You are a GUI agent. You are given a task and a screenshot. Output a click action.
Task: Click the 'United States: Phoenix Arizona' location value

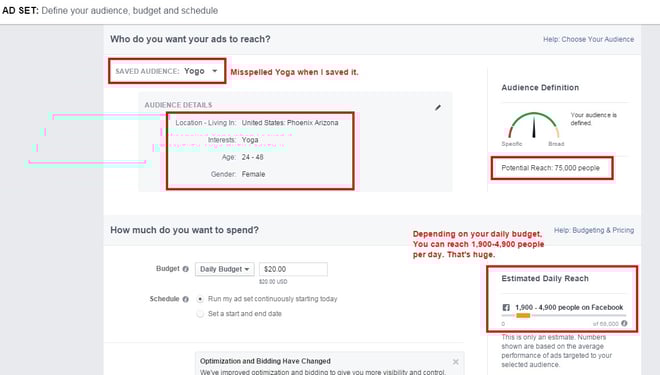pyautogui.click(x=290, y=123)
